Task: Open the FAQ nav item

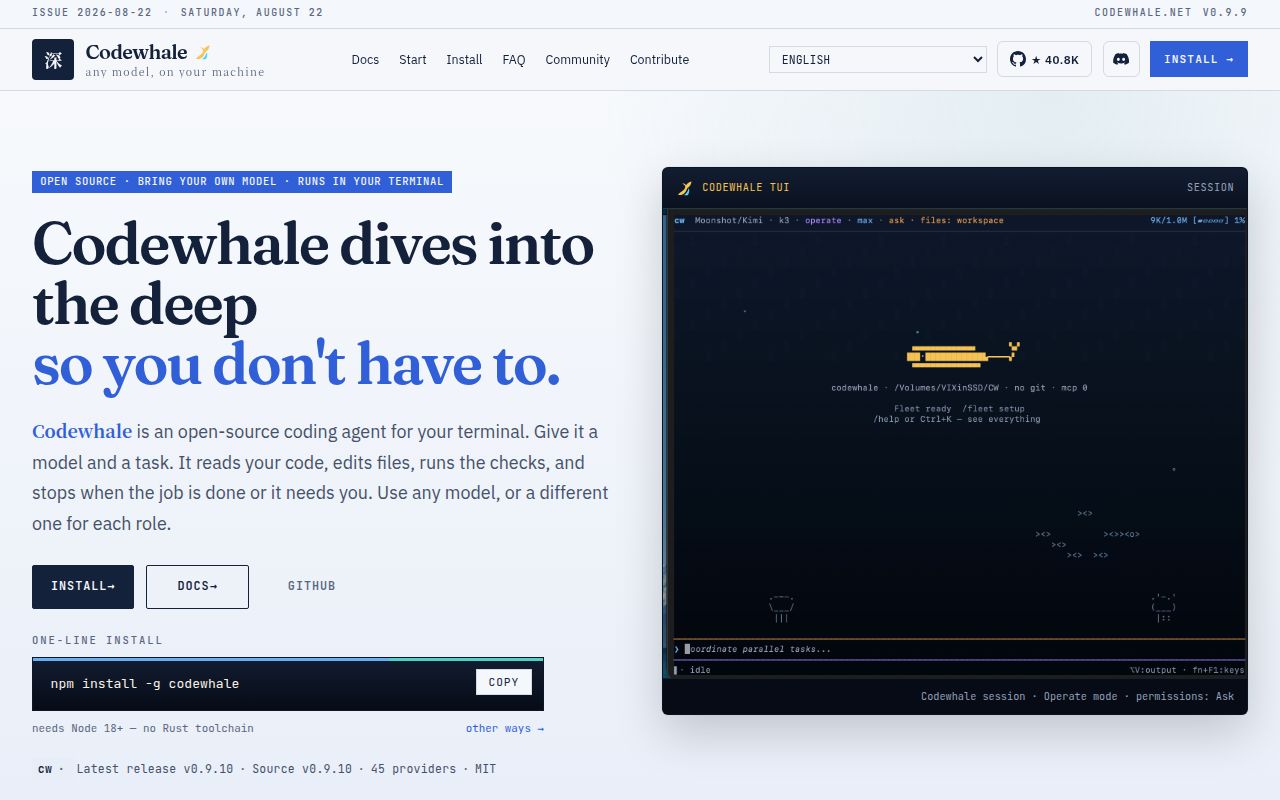Action: [514, 60]
